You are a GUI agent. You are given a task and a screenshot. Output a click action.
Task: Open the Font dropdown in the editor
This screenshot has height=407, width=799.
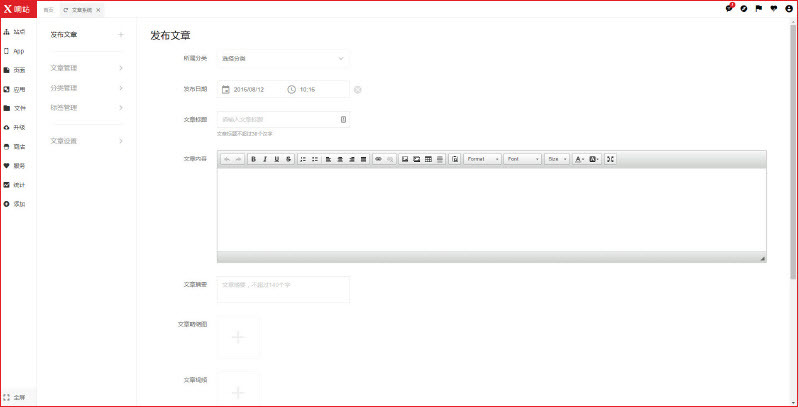pyautogui.click(x=522, y=159)
